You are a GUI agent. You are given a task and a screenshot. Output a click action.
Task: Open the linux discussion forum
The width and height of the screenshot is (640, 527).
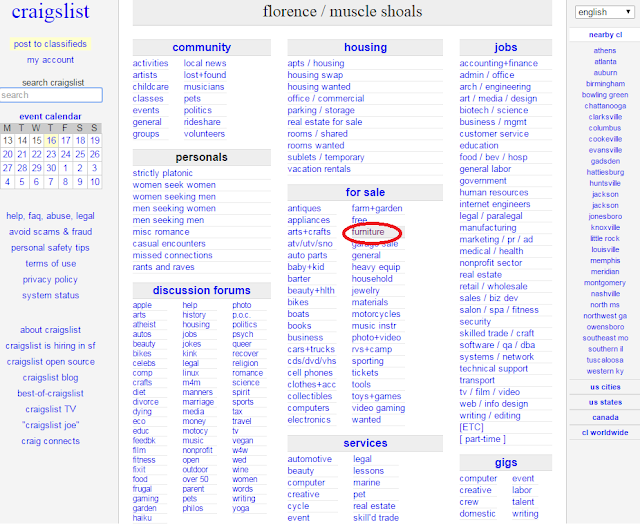(191, 373)
